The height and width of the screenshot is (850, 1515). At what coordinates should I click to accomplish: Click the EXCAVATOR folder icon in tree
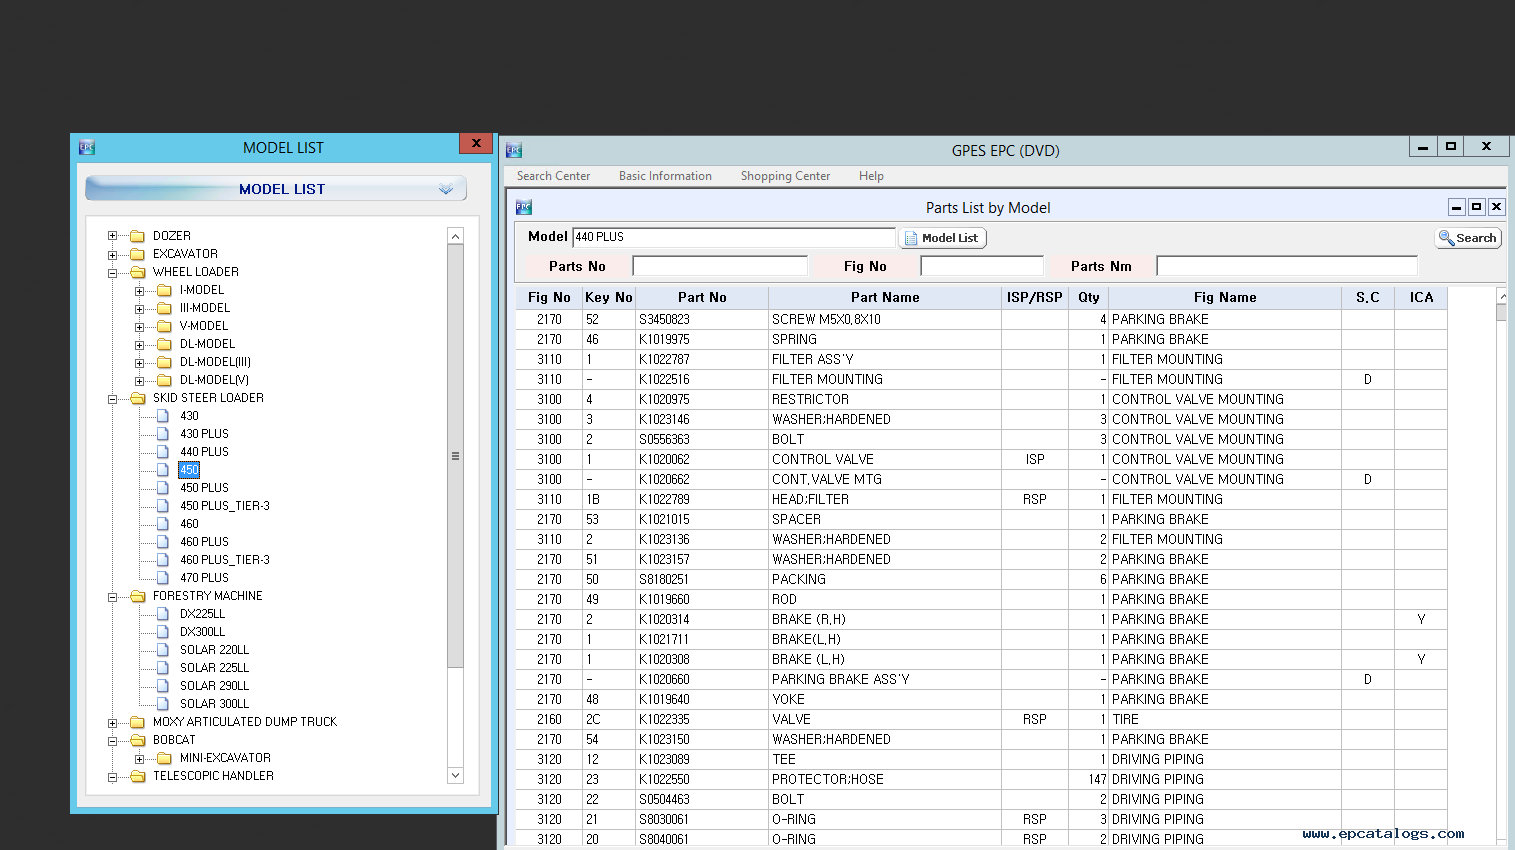[x=138, y=254]
